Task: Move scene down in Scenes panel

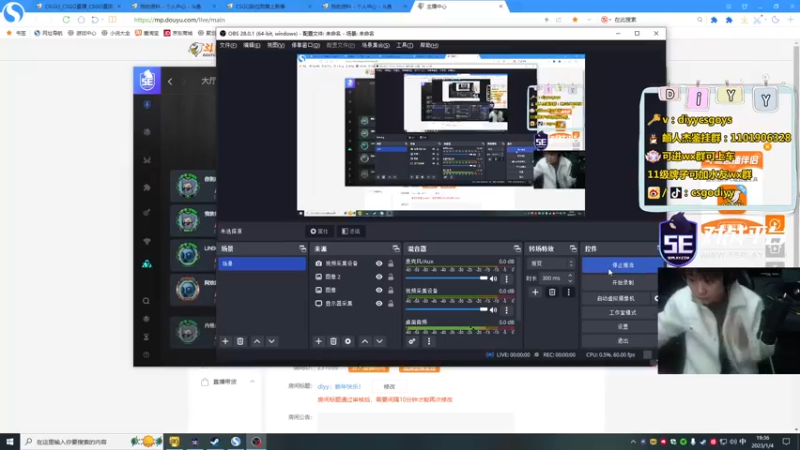Action: click(271, 341)
